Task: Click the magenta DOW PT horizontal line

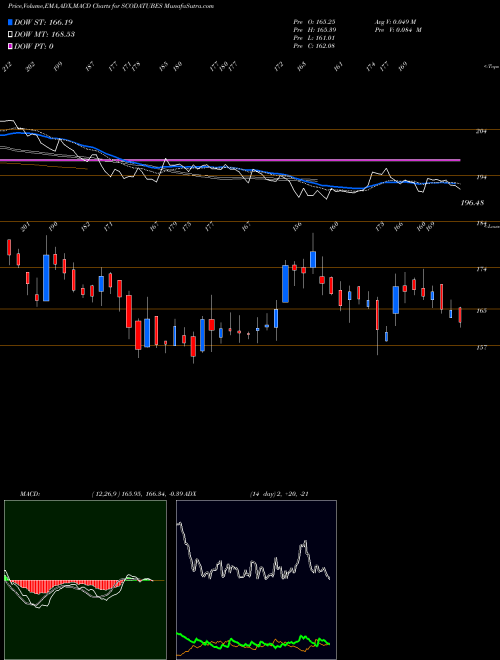Action: pyautogui.click(x=230, y=160)
